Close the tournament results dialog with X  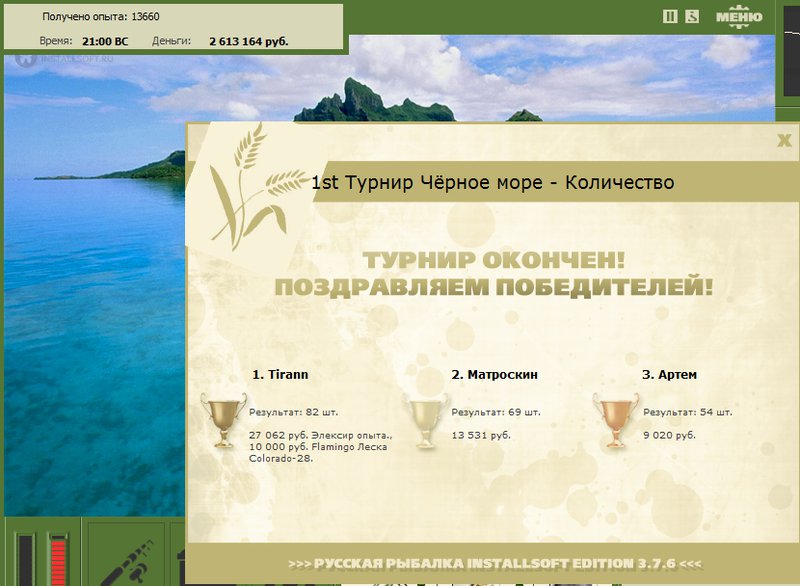pos(784,140)
